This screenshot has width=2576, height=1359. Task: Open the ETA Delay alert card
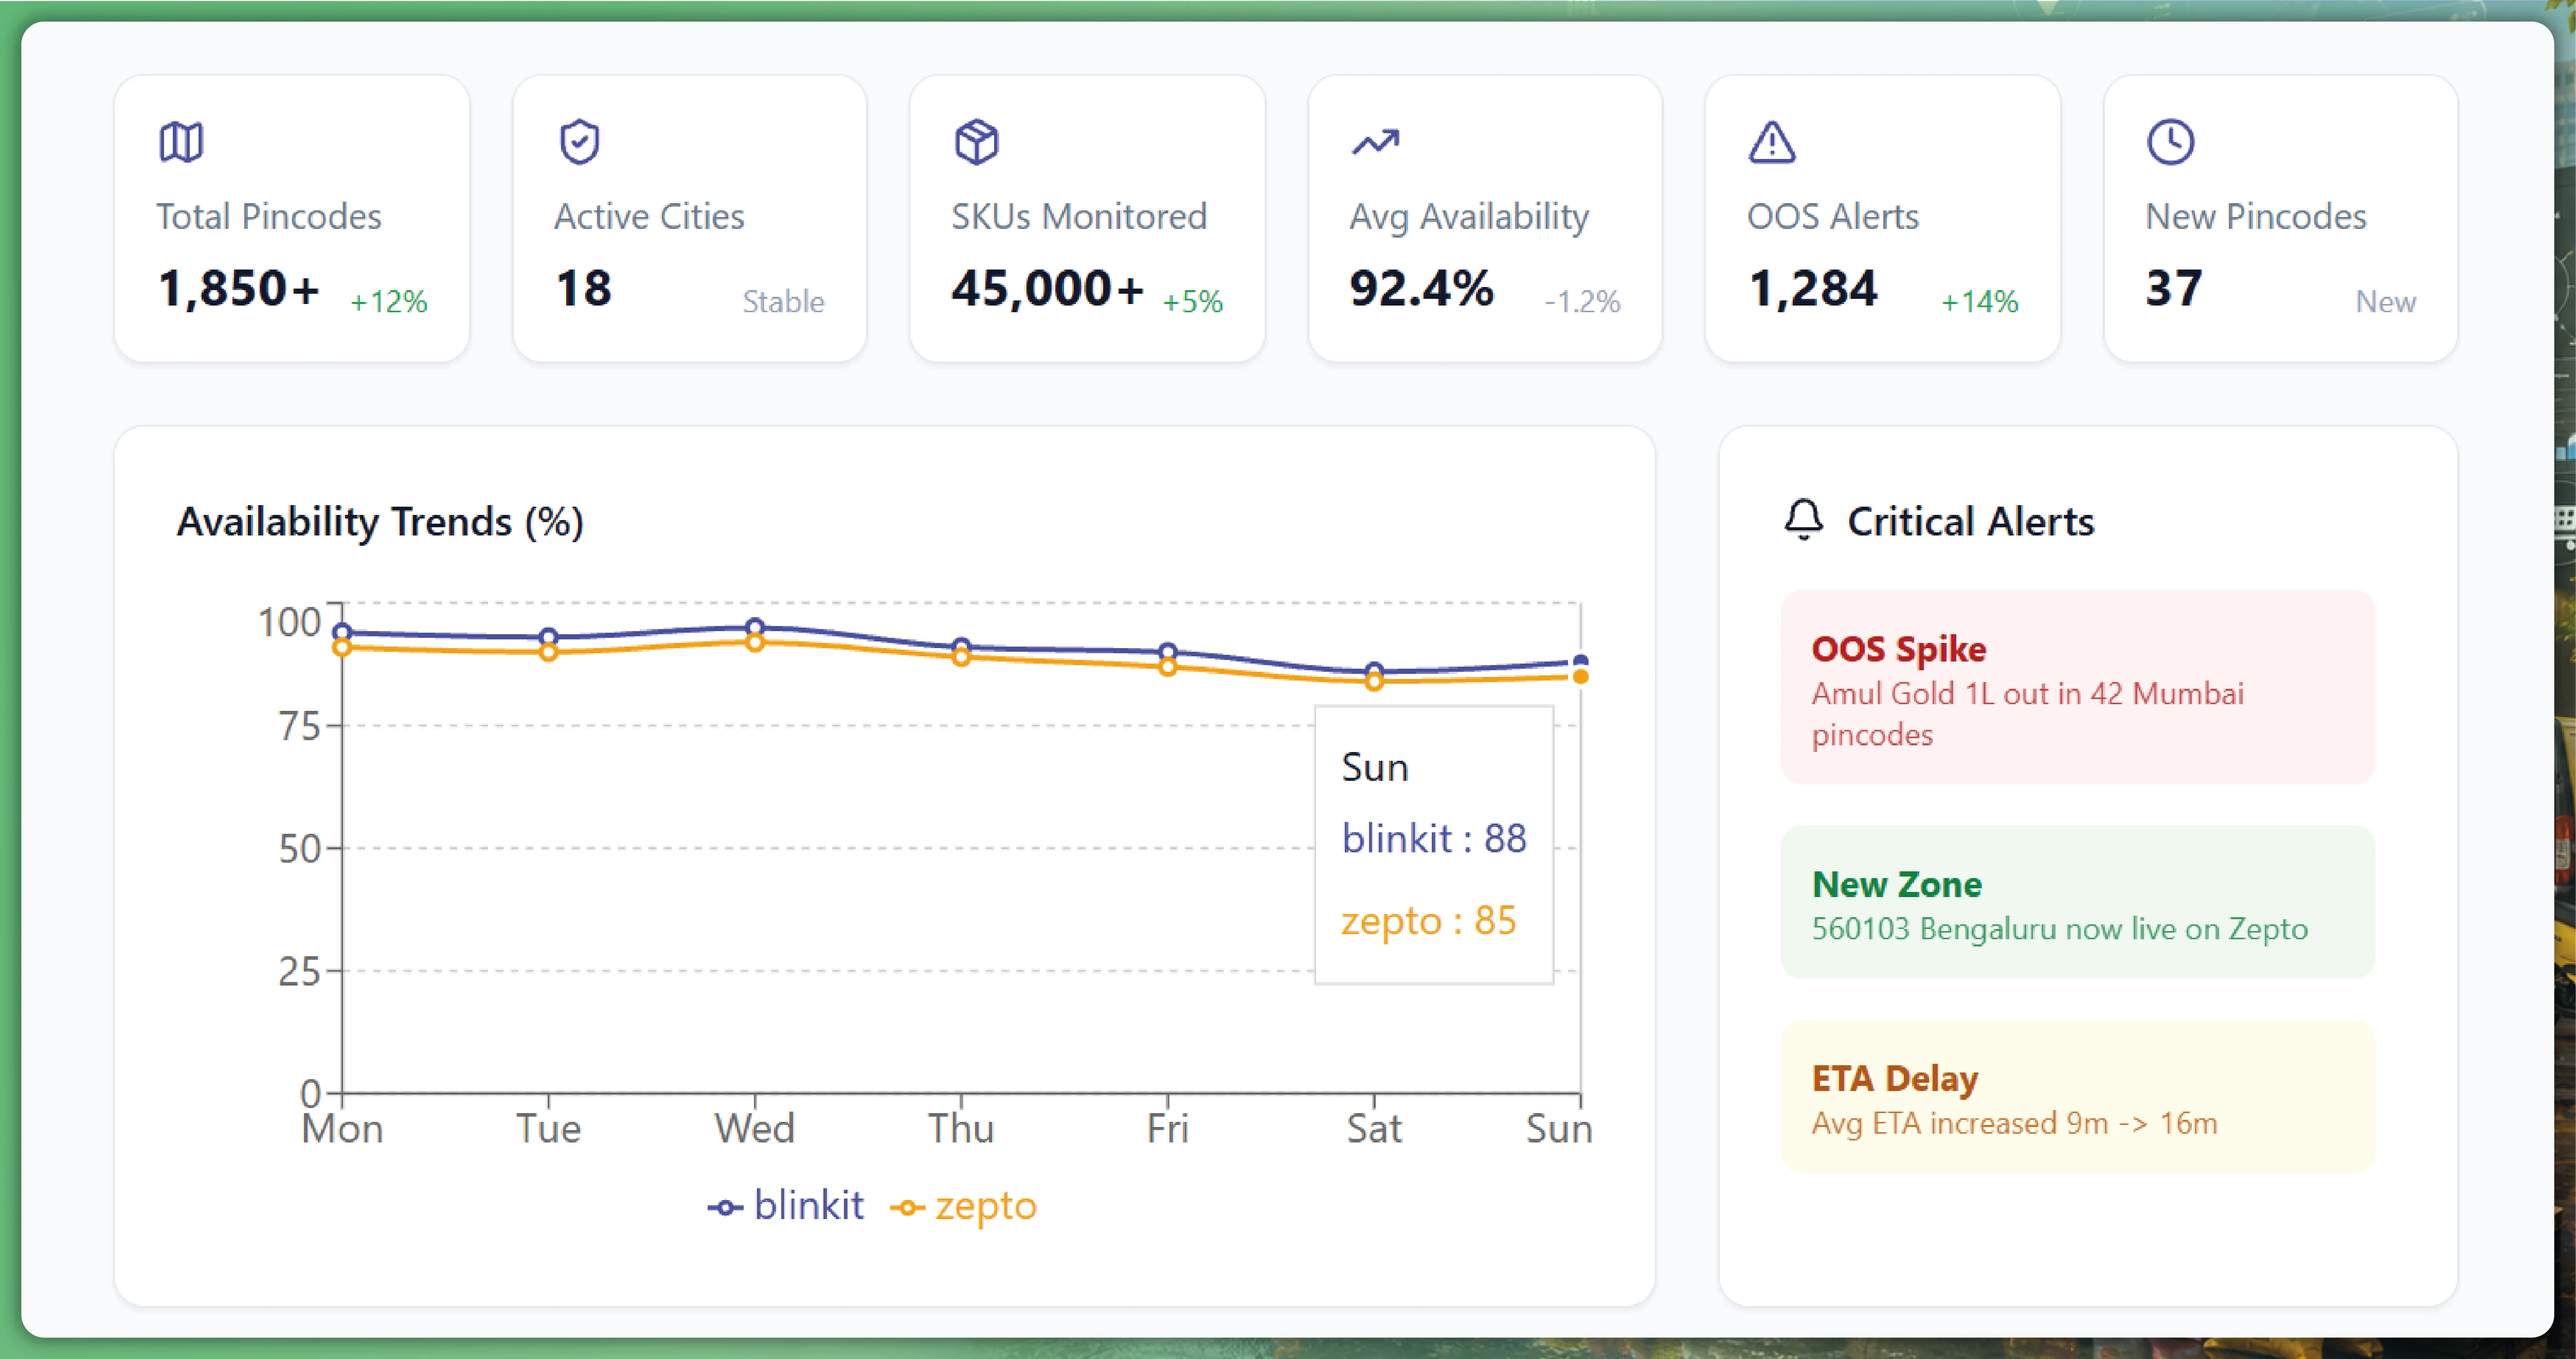(x=2077, y=1096)
